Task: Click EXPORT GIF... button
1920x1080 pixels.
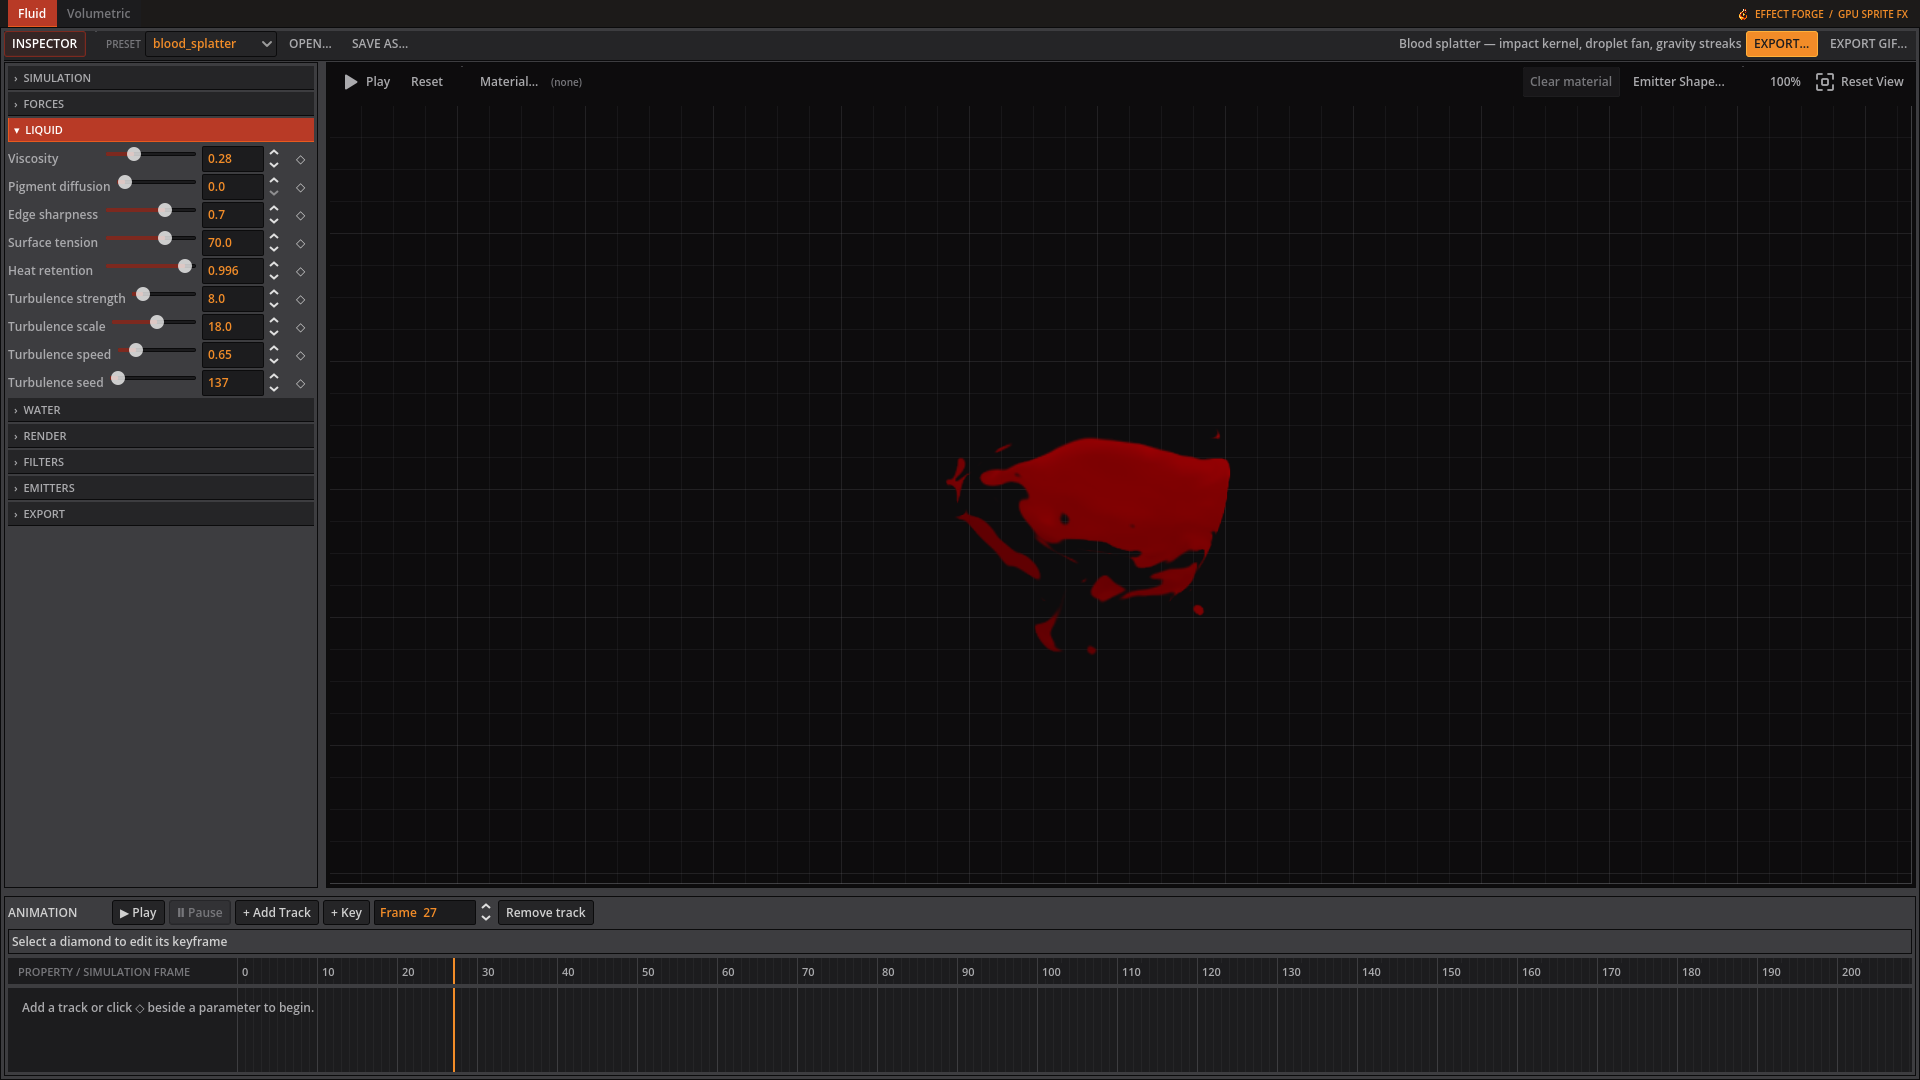Action: (1868, 44)
